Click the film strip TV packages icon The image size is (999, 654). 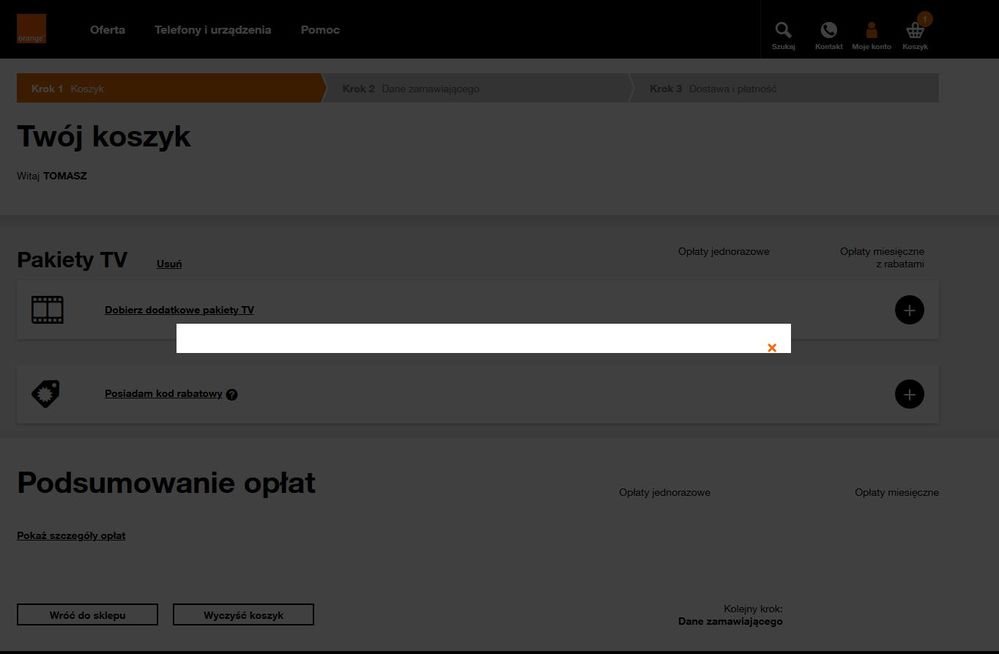47,310
